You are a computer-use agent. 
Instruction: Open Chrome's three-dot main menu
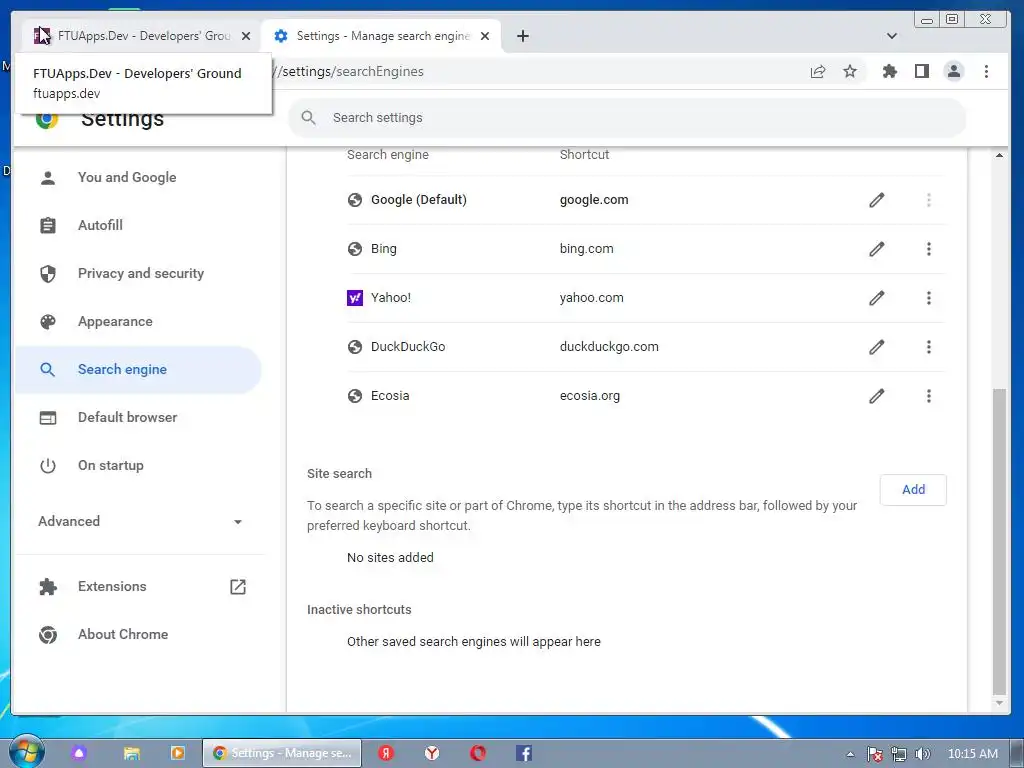click(986, 71)
